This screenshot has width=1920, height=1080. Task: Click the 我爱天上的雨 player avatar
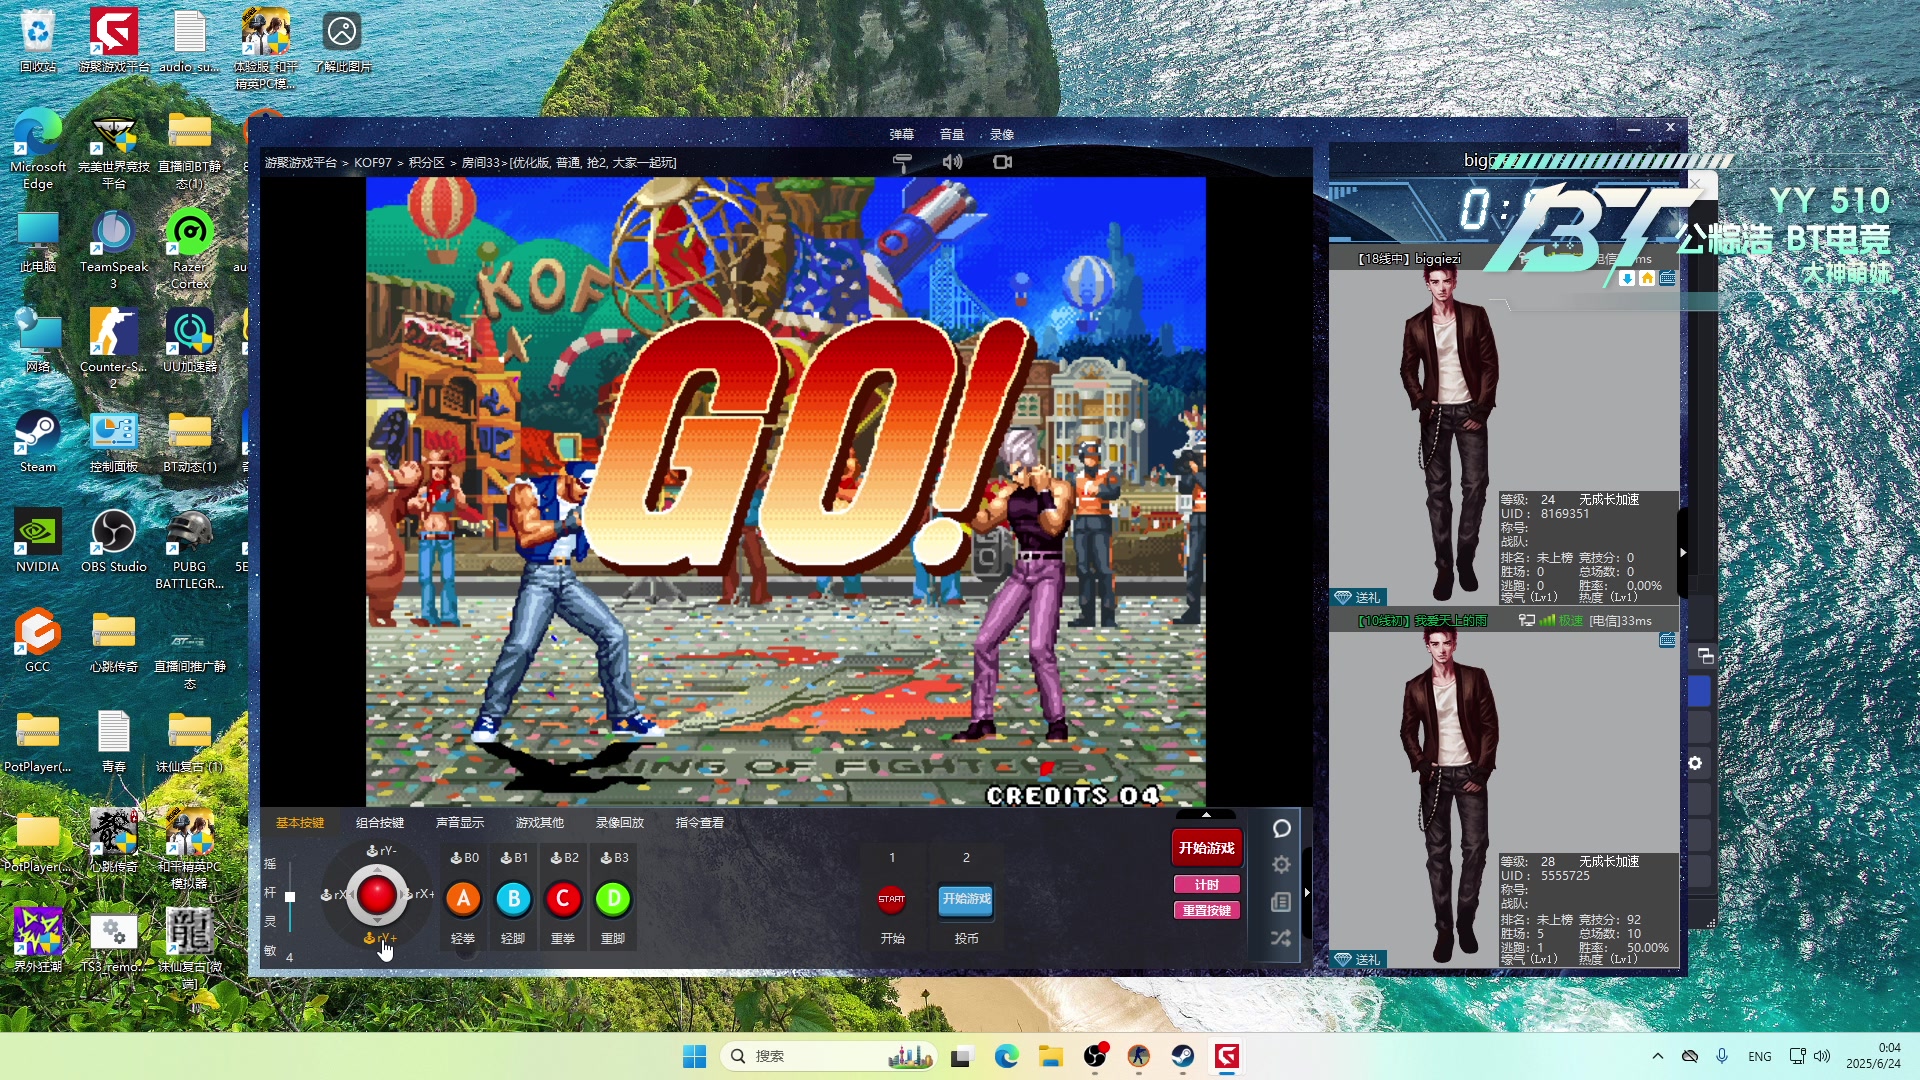(x=1448, y=797)
